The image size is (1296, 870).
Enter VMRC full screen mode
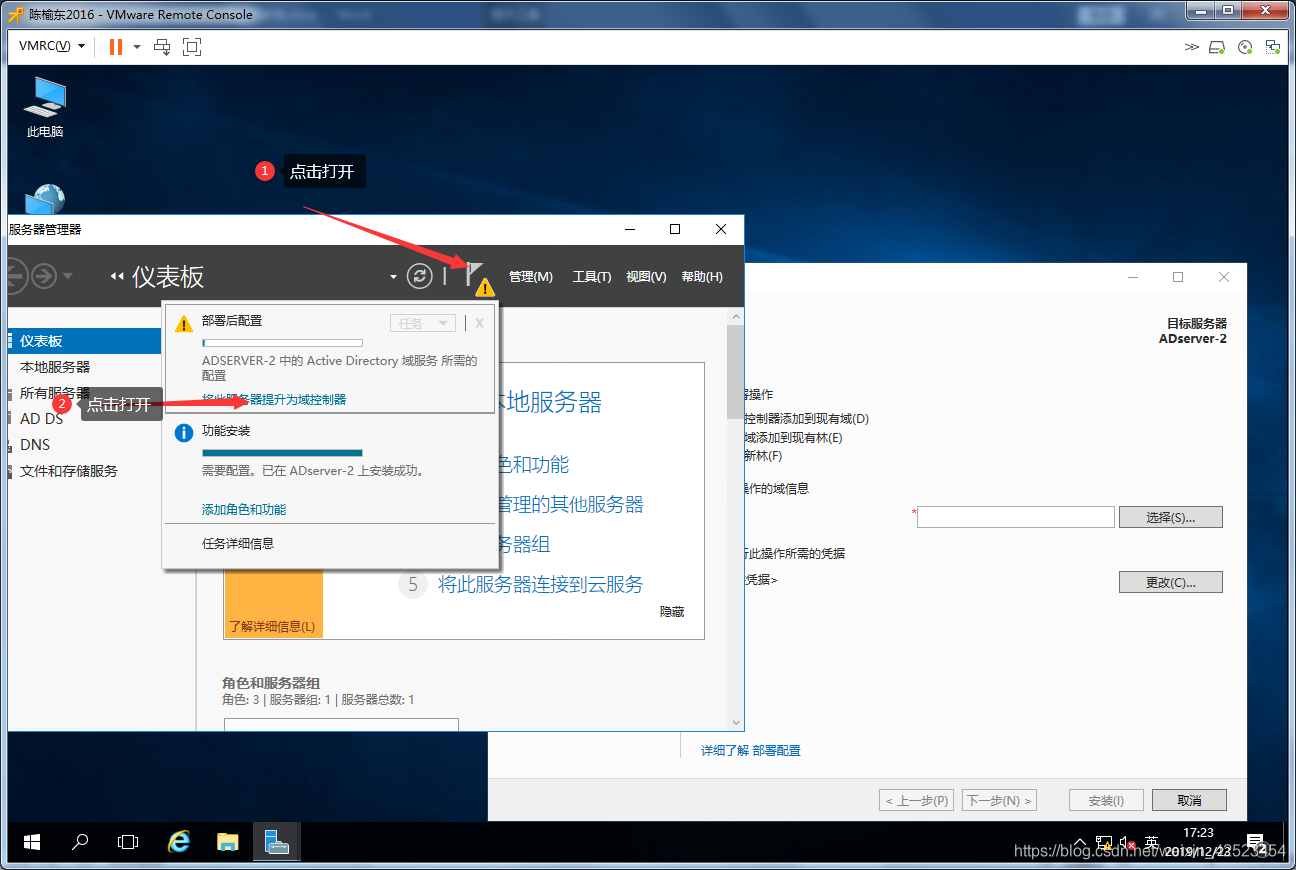pos(192,47)
